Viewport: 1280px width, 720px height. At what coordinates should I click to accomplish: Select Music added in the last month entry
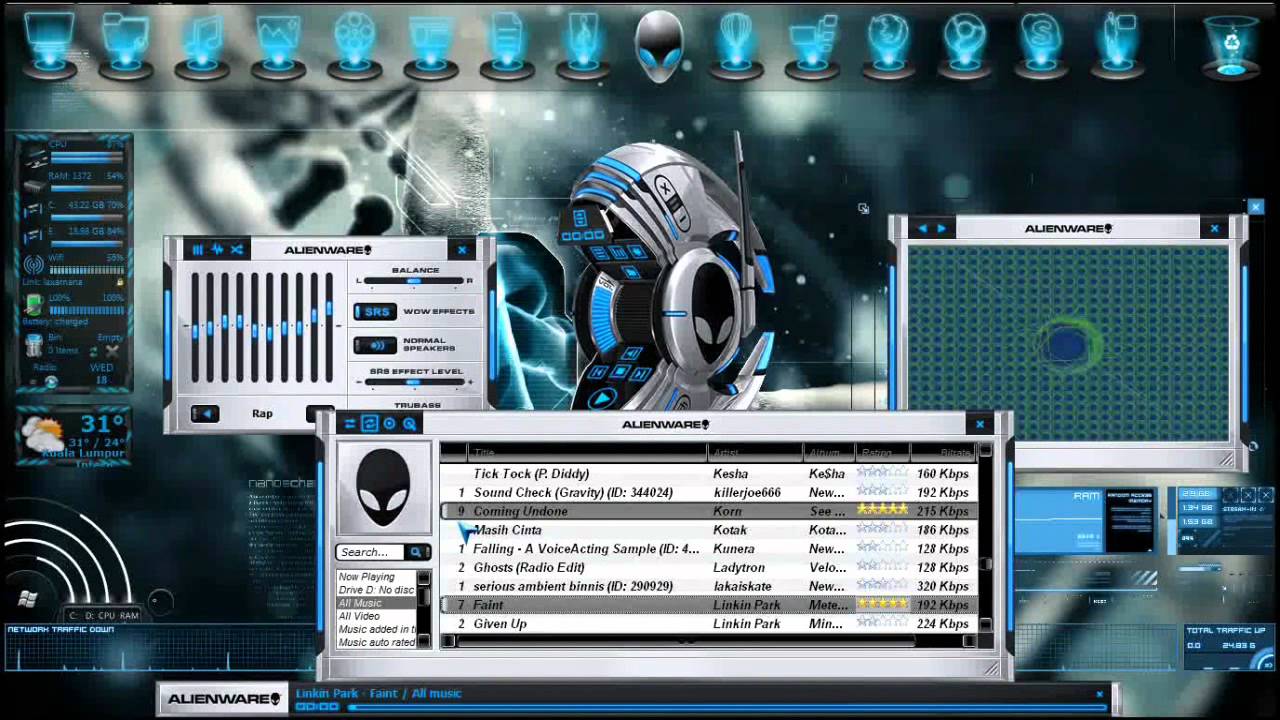coord(377,629)
